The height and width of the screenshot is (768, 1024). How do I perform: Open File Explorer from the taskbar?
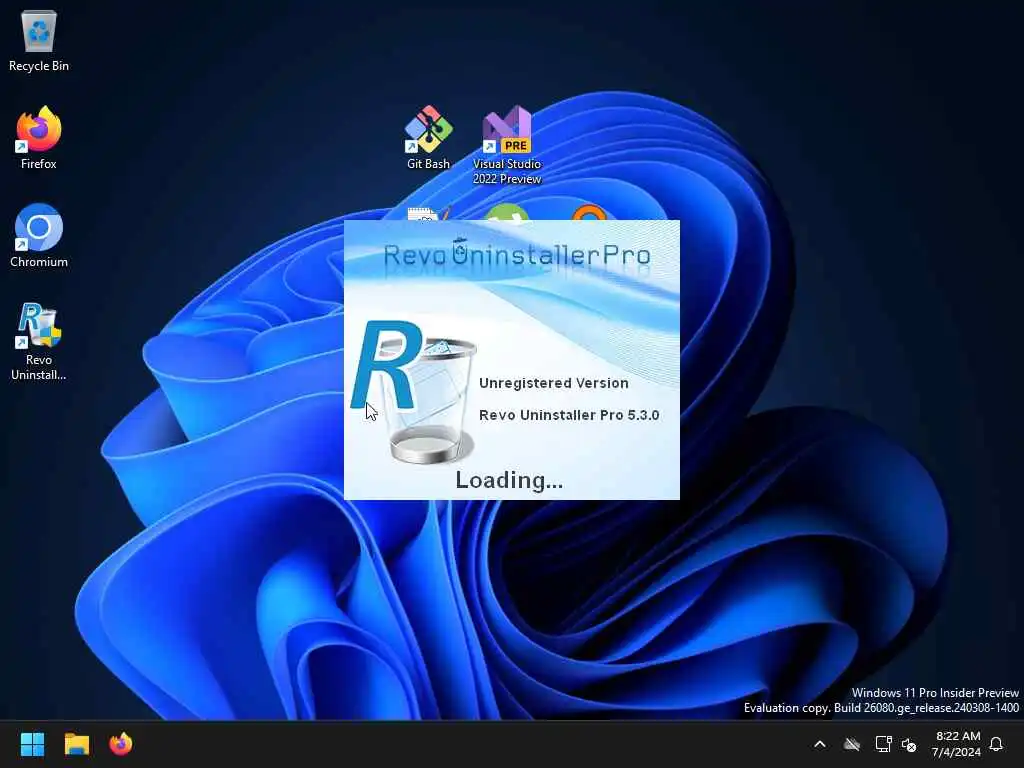[x=76, y=744]
